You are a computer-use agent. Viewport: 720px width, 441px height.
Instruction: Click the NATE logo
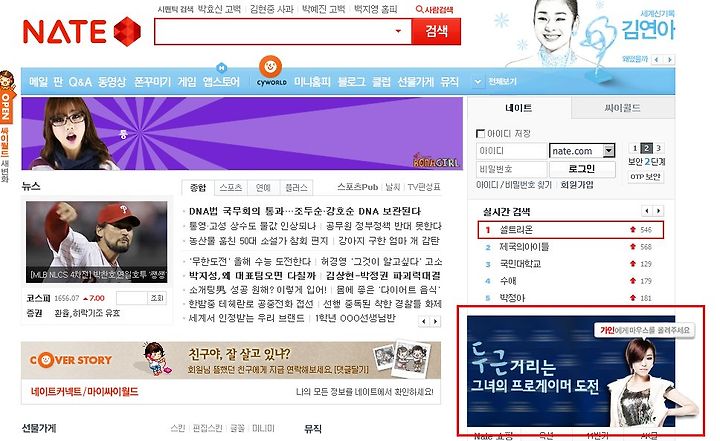82,32
